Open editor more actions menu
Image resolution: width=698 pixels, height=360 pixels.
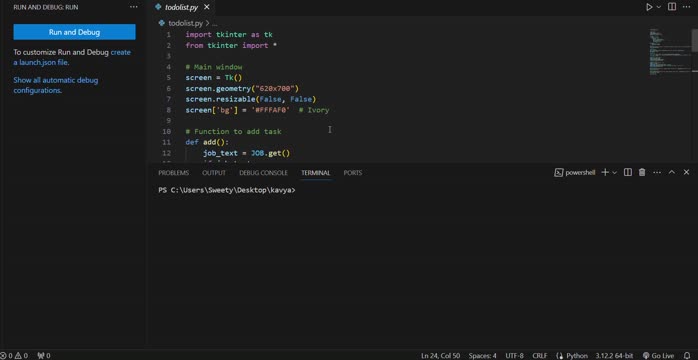point(686,7)
